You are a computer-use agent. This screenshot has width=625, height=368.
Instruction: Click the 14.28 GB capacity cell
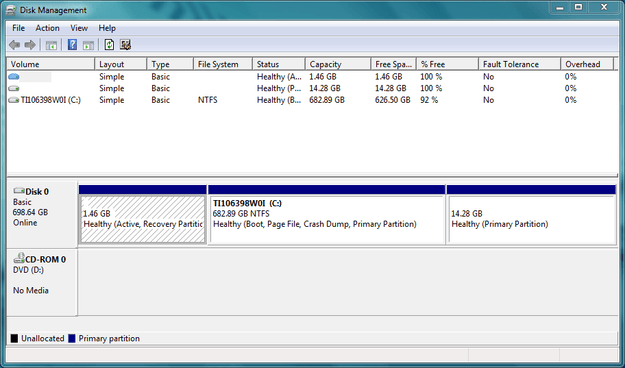click(x=325, y=88)
